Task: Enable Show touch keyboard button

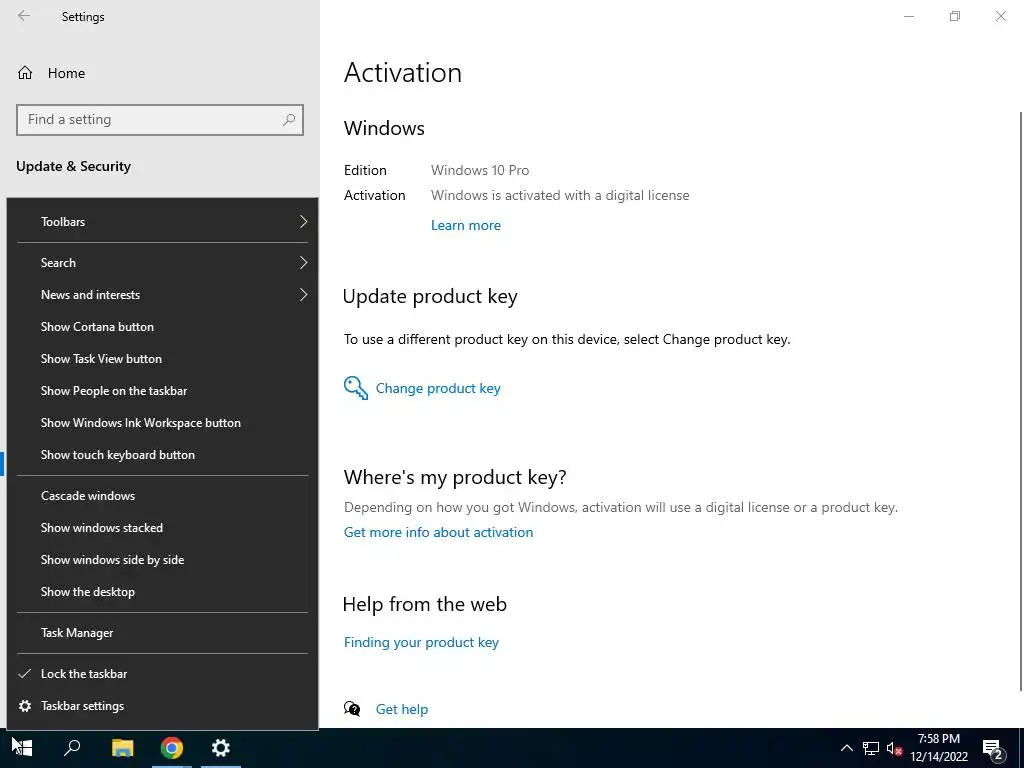Action: [162, 455]
